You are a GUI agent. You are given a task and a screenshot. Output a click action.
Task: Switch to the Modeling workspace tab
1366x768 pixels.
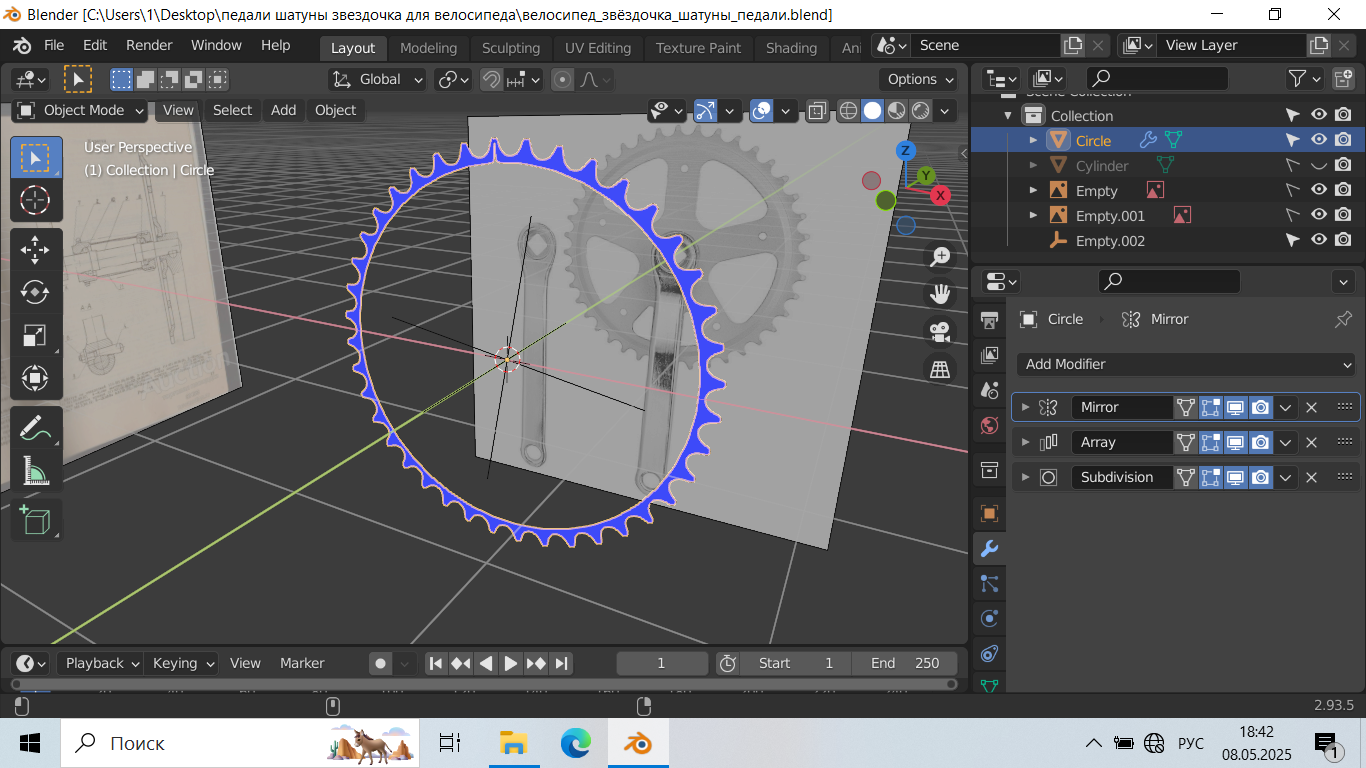click(x=428, y=47)
